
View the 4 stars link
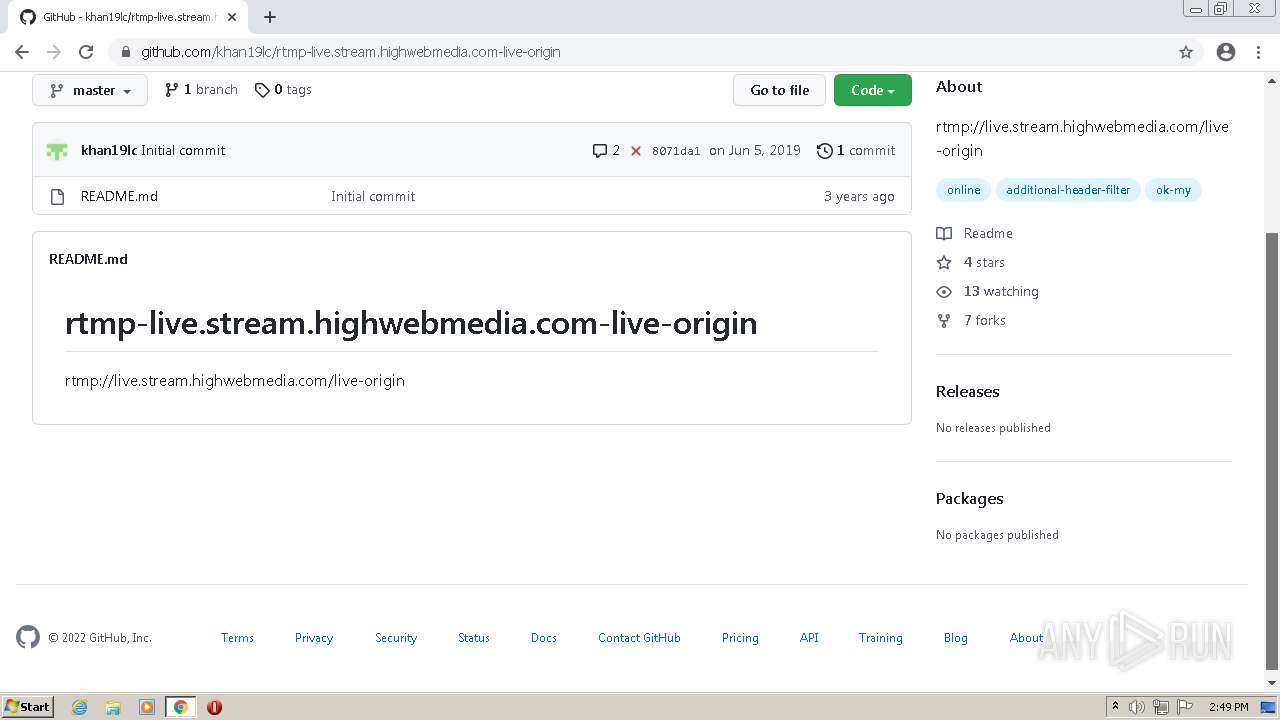click(x=971, y=262)
